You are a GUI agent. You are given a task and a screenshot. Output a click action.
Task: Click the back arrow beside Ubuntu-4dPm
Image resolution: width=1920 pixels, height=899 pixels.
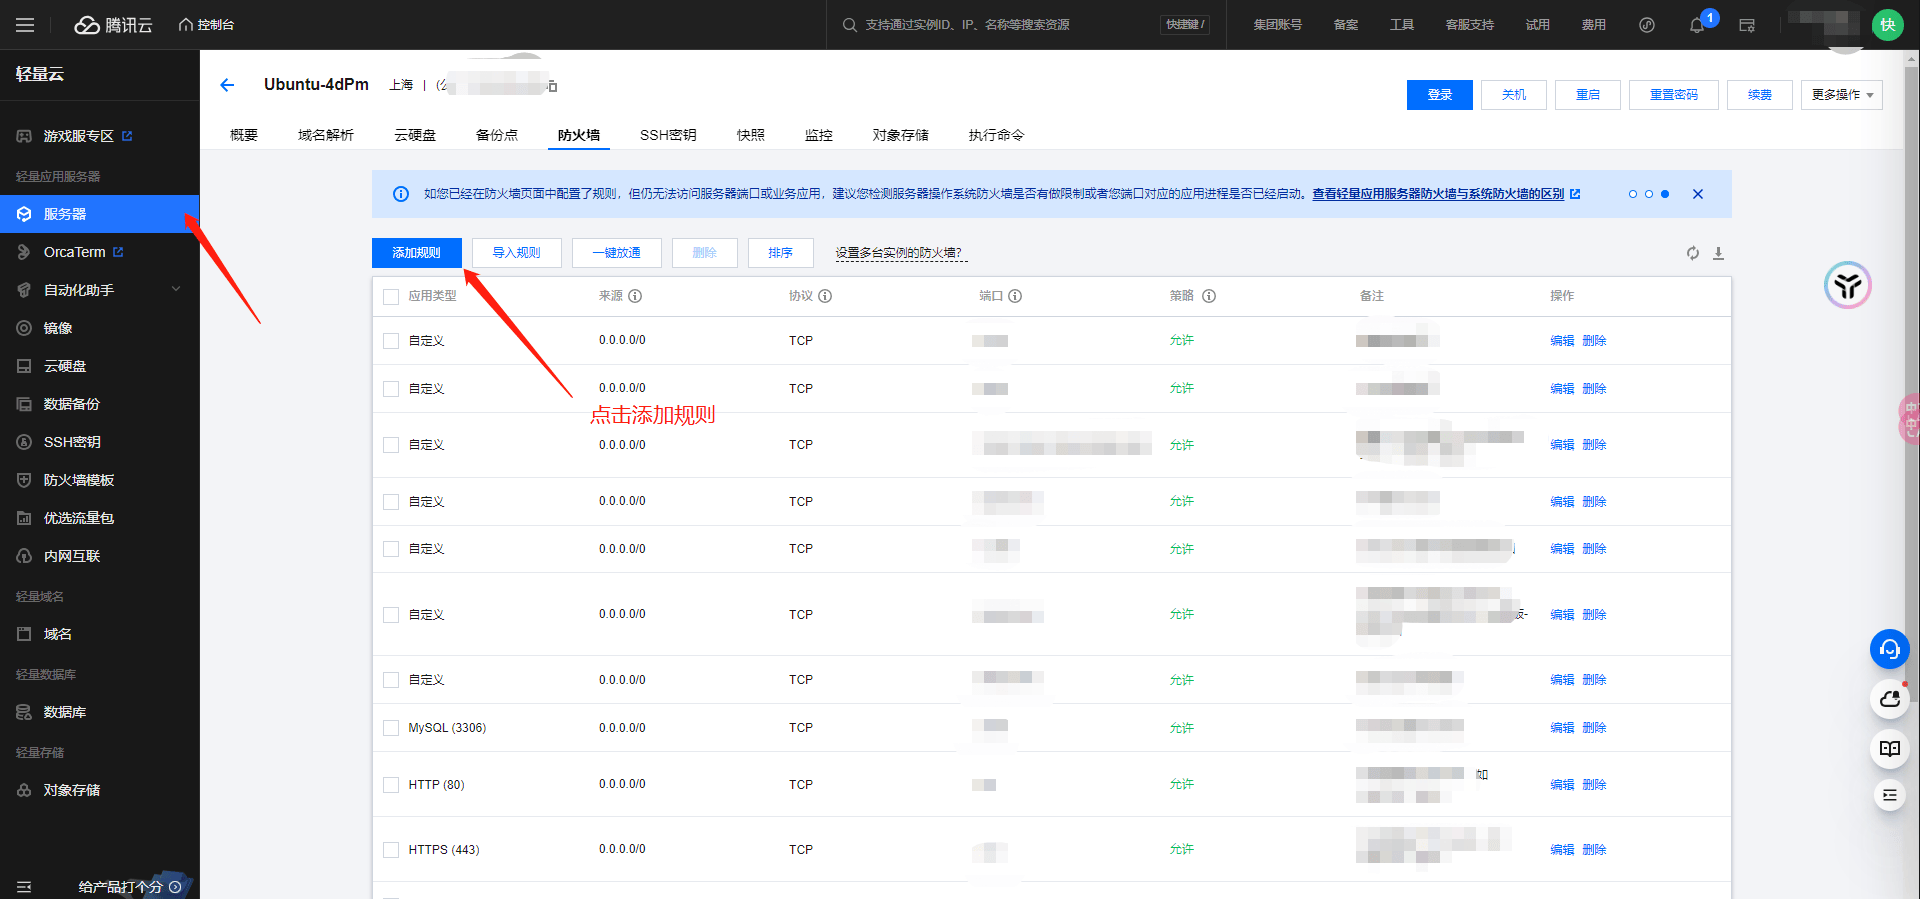tap(227, 85)
